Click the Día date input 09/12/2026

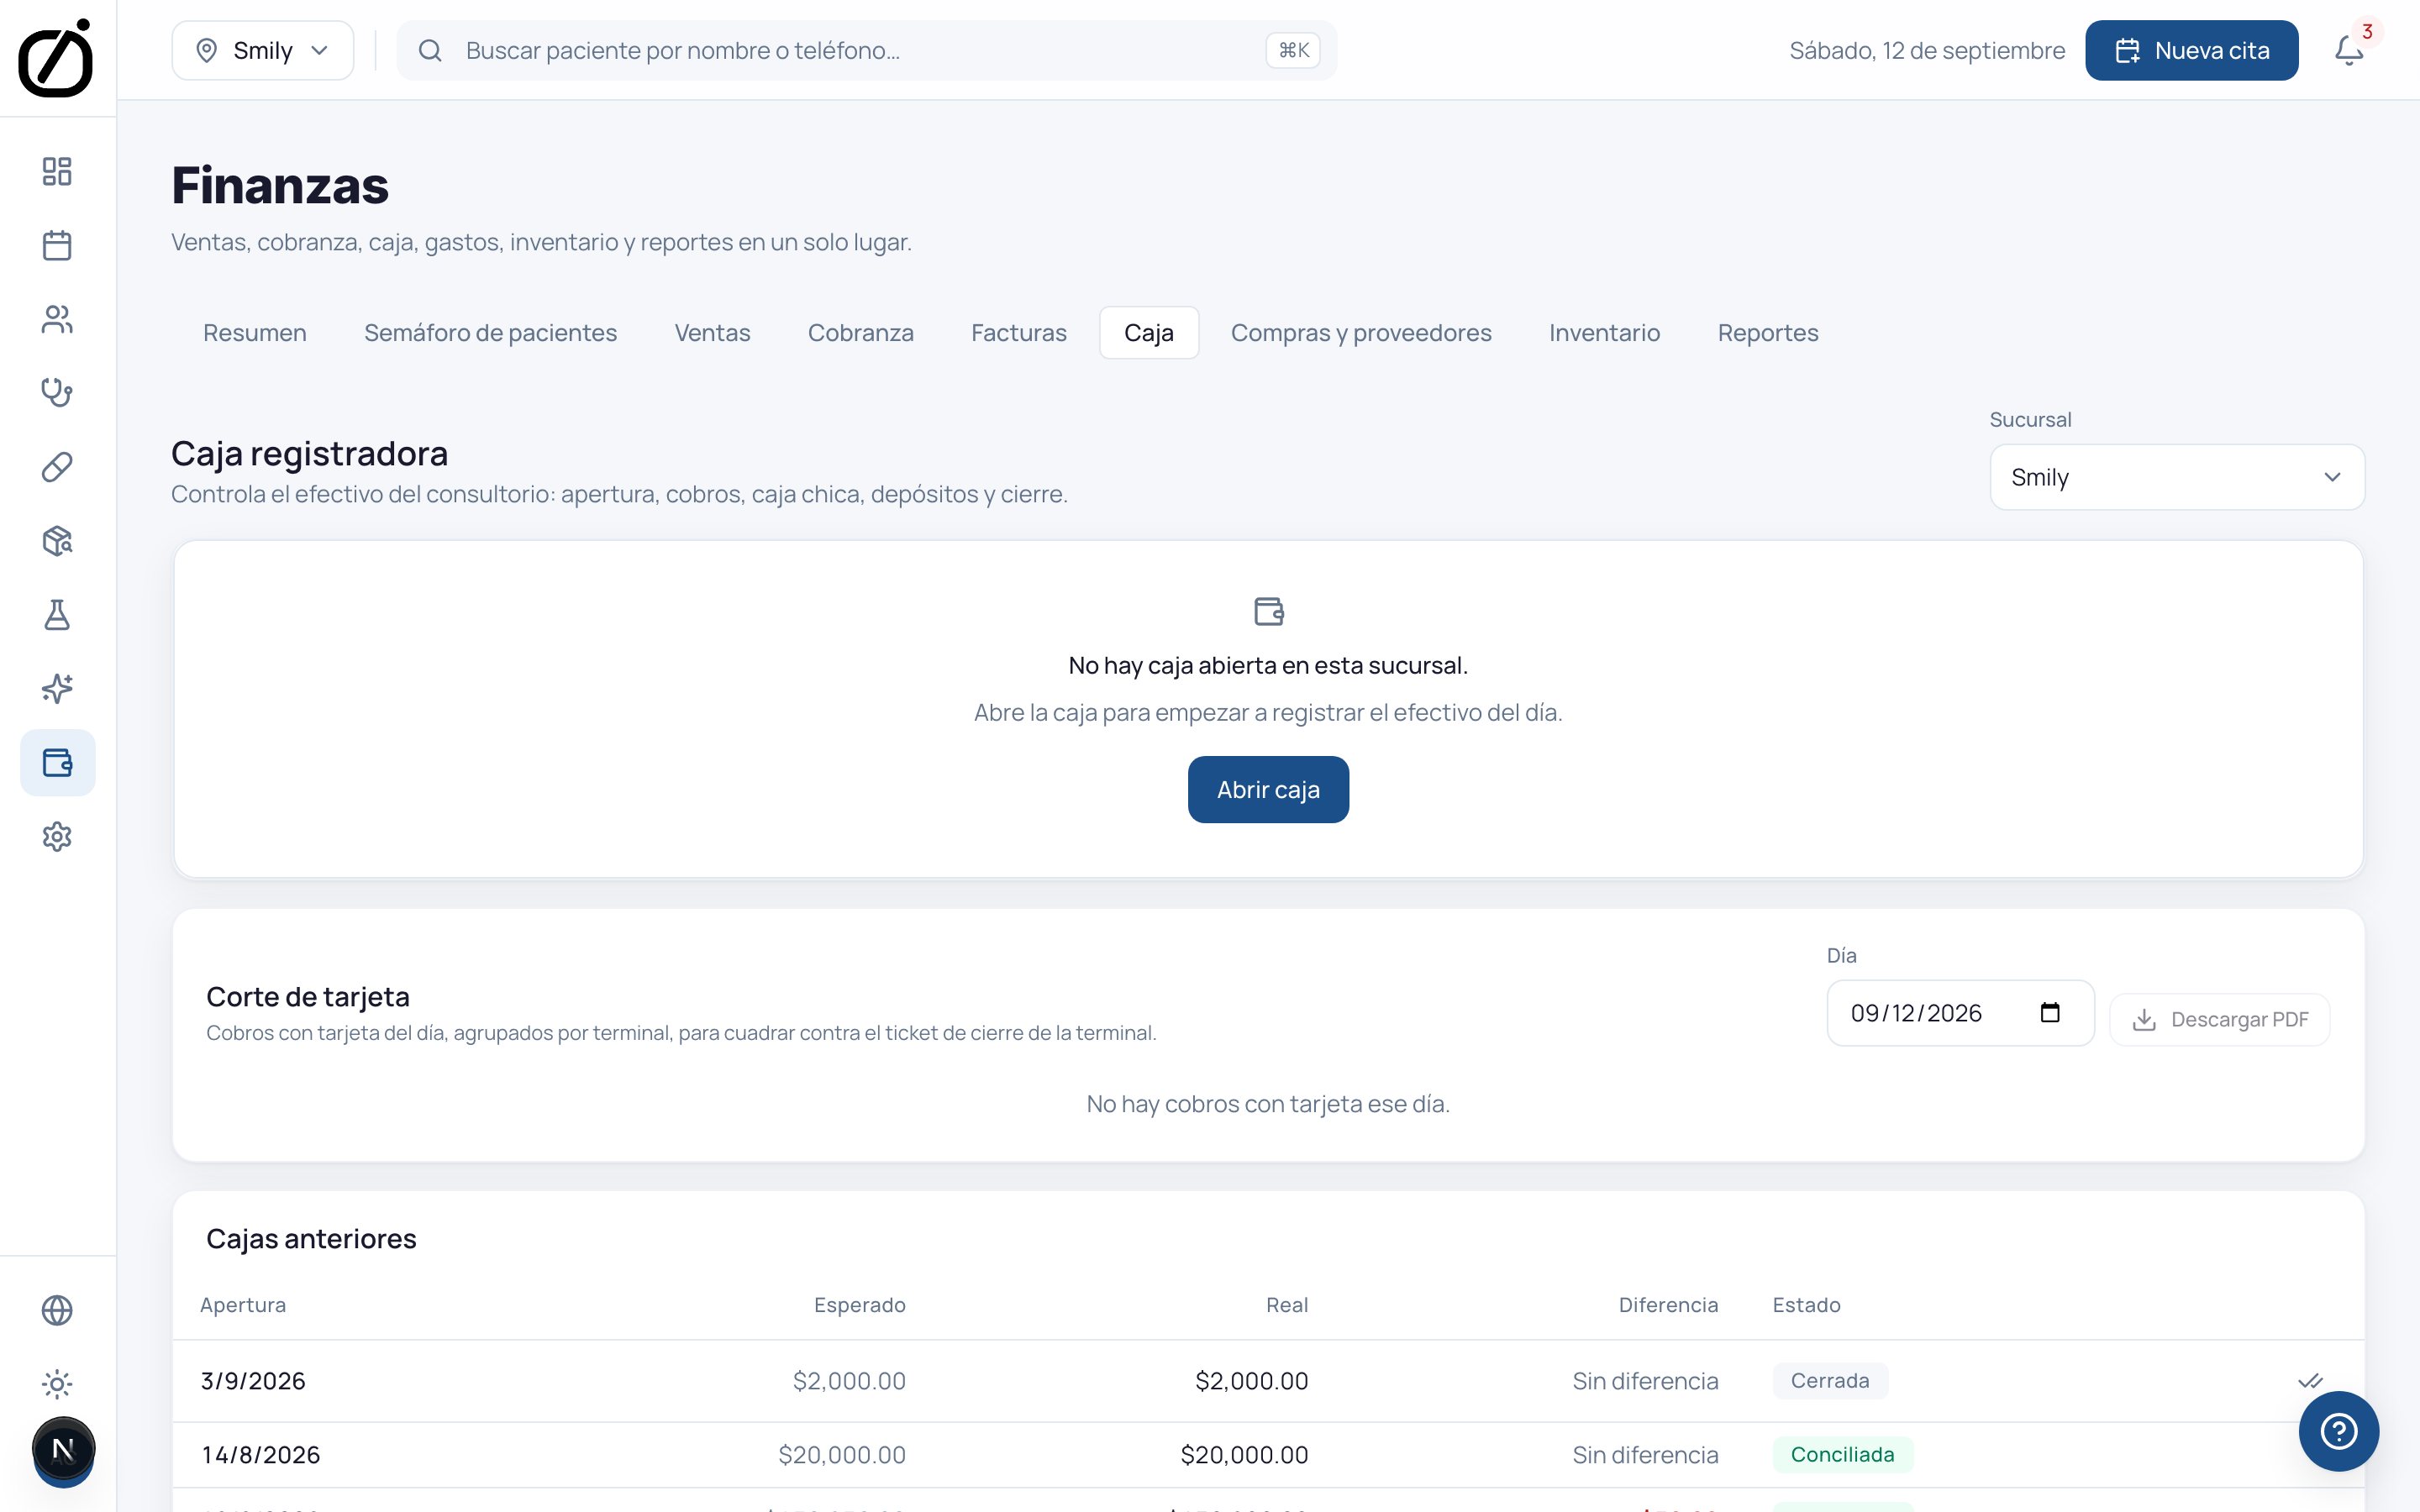pyautogui.click(x=1960, y=1013)
